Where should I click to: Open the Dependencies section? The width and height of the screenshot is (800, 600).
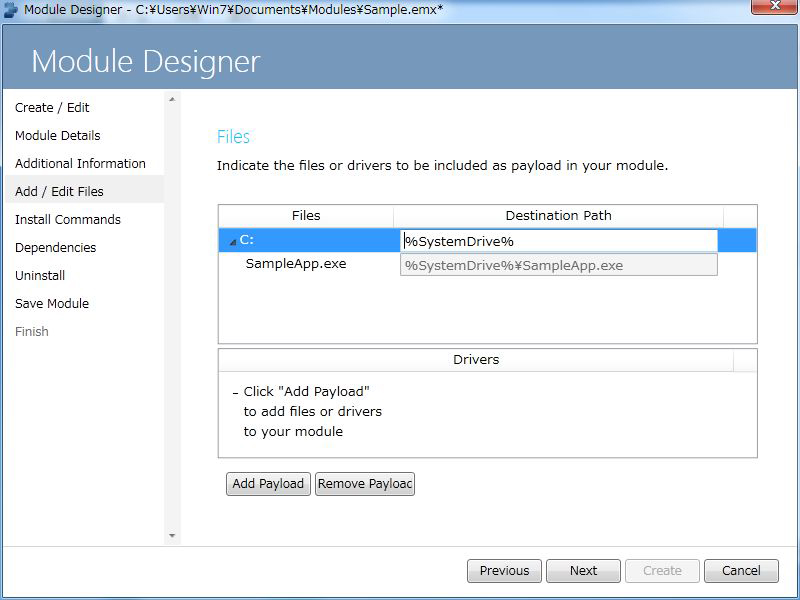click(55, 247)
